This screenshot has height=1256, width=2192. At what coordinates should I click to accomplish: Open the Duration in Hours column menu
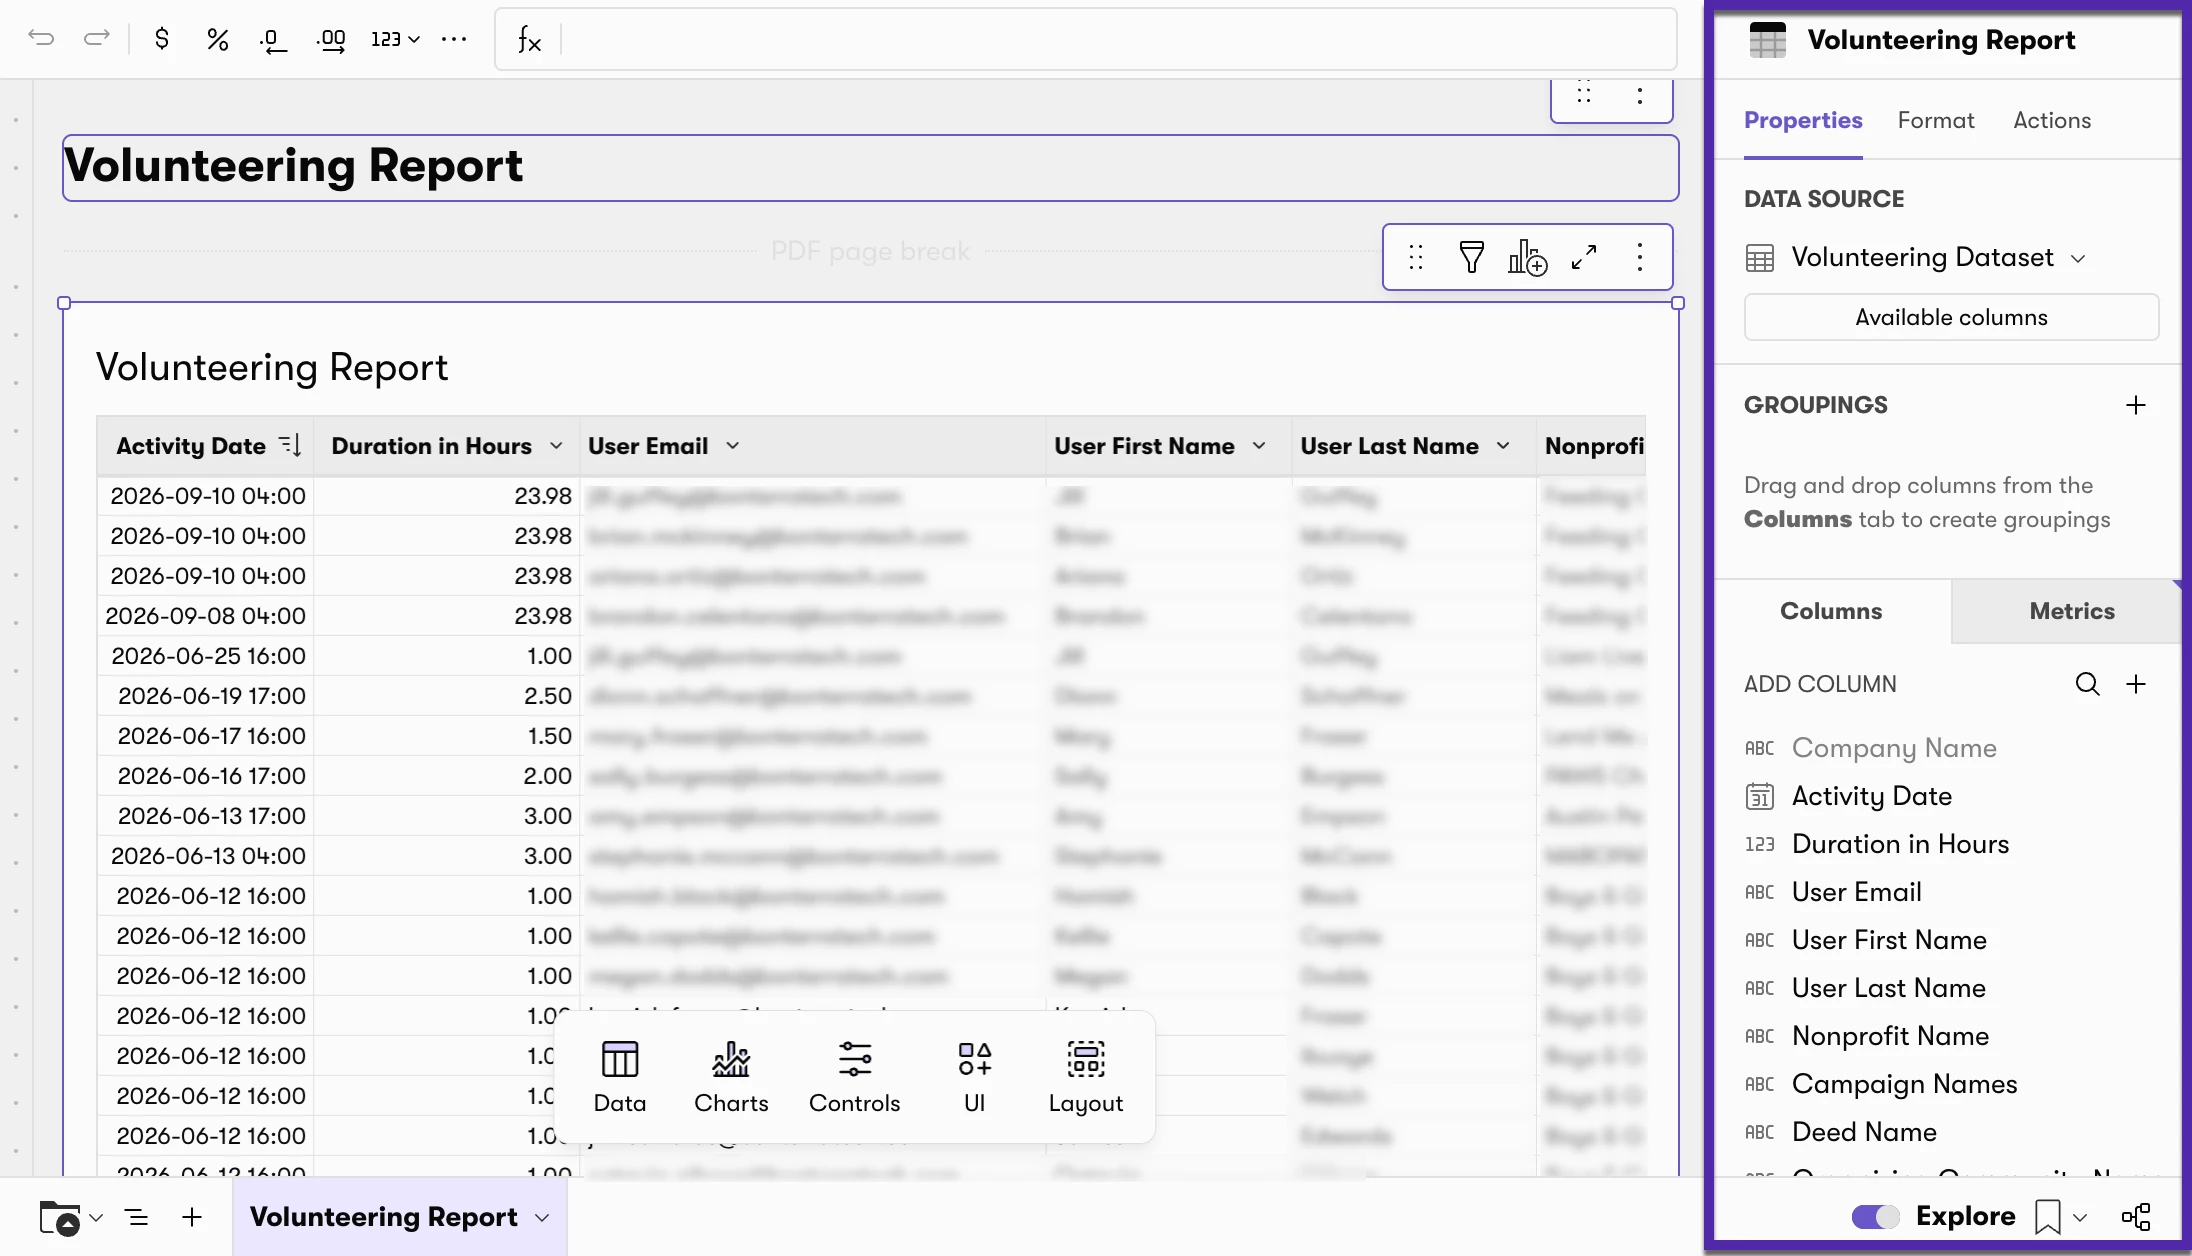(556, 446)
